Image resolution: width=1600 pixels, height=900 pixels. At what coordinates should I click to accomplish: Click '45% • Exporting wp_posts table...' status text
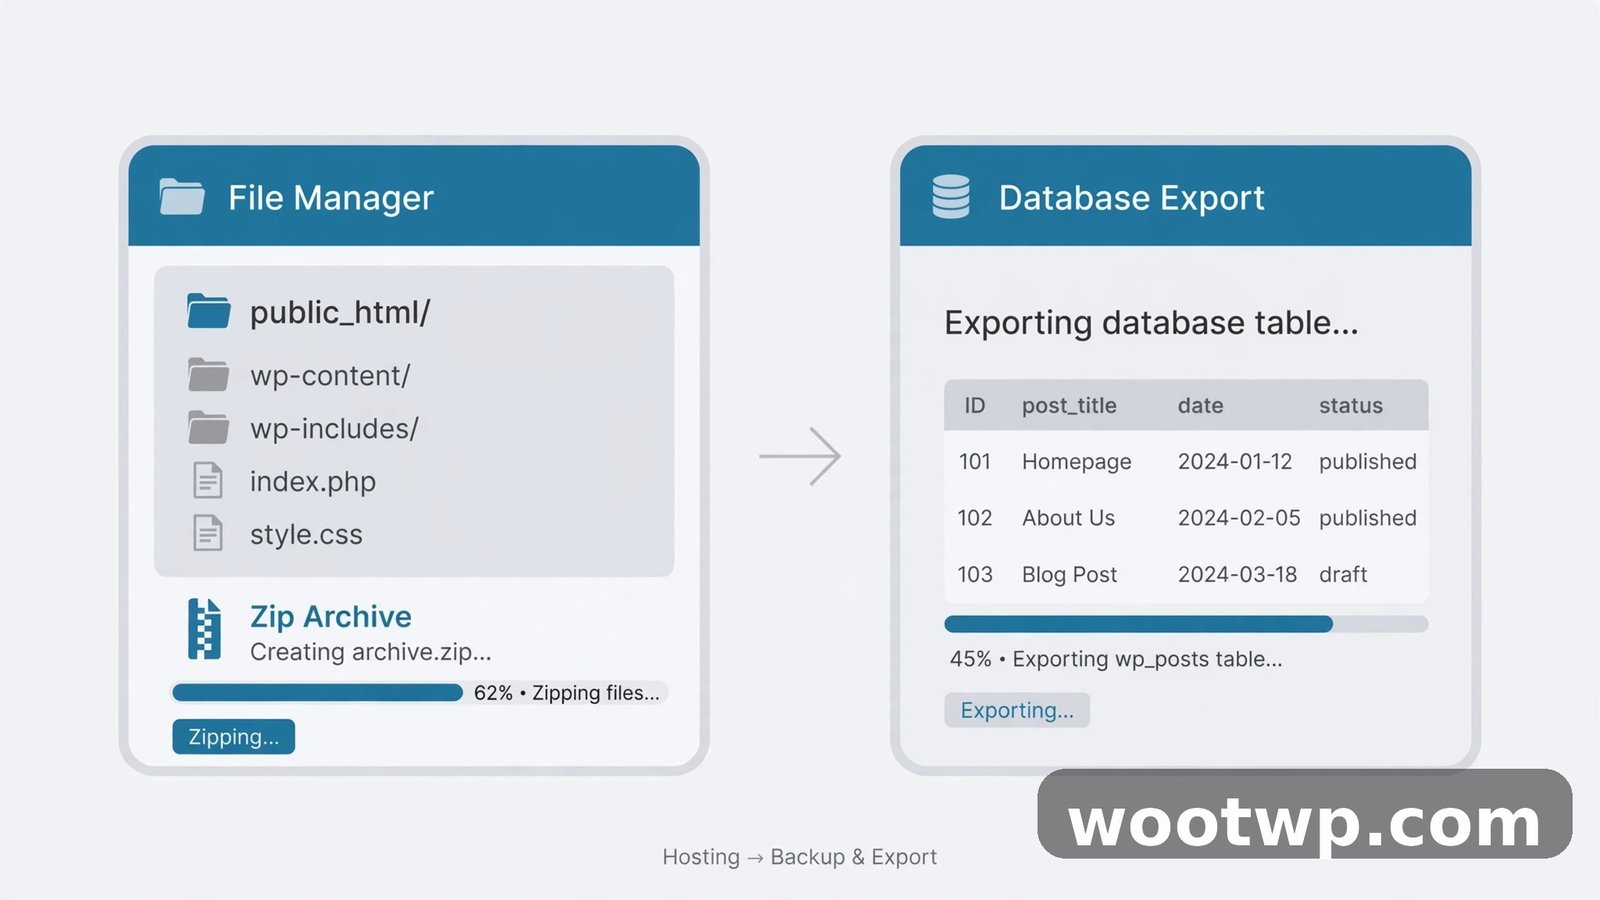pos(1116,659)
